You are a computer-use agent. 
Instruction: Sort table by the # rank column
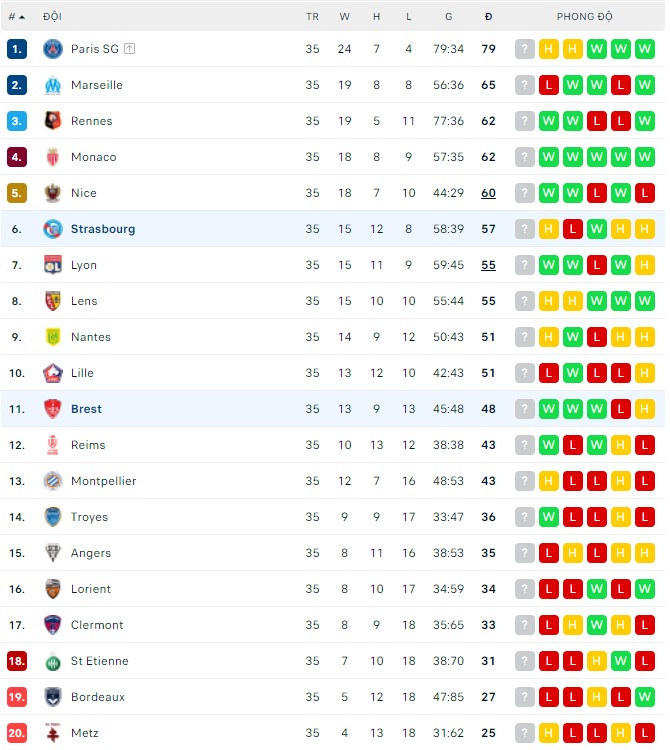(16, 17)
